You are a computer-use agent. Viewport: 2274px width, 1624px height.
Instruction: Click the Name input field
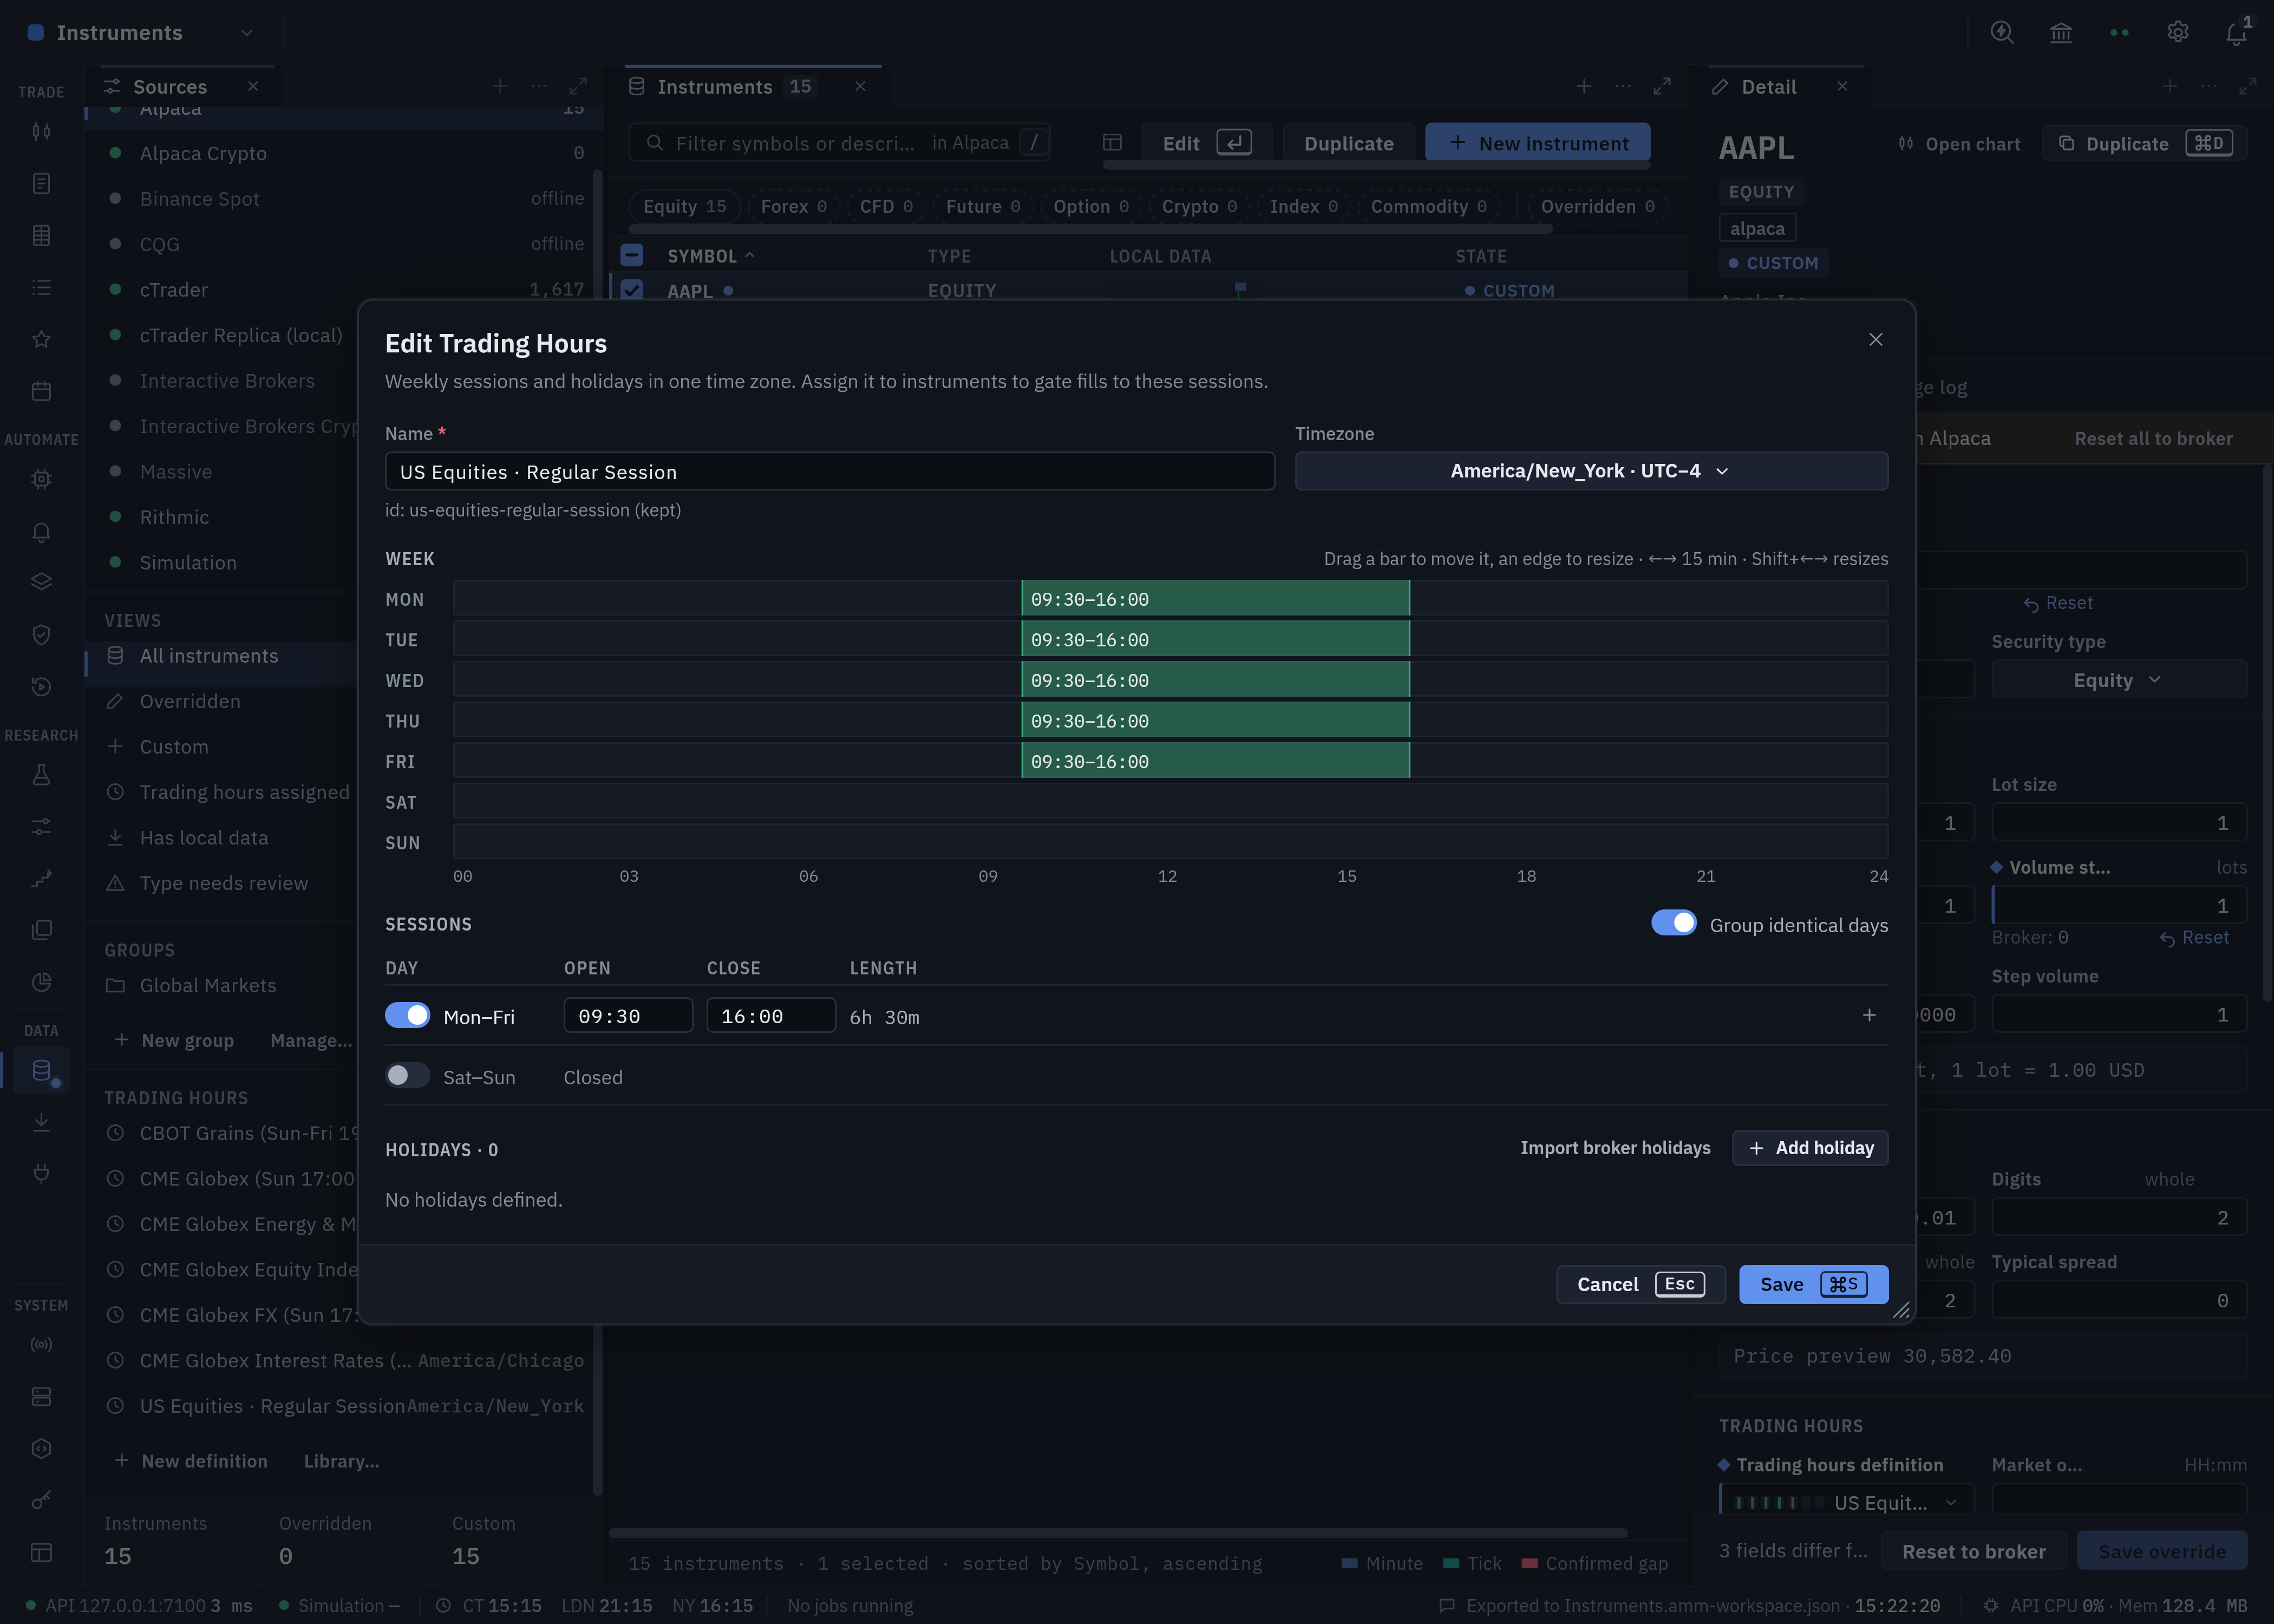coord(829,471)
